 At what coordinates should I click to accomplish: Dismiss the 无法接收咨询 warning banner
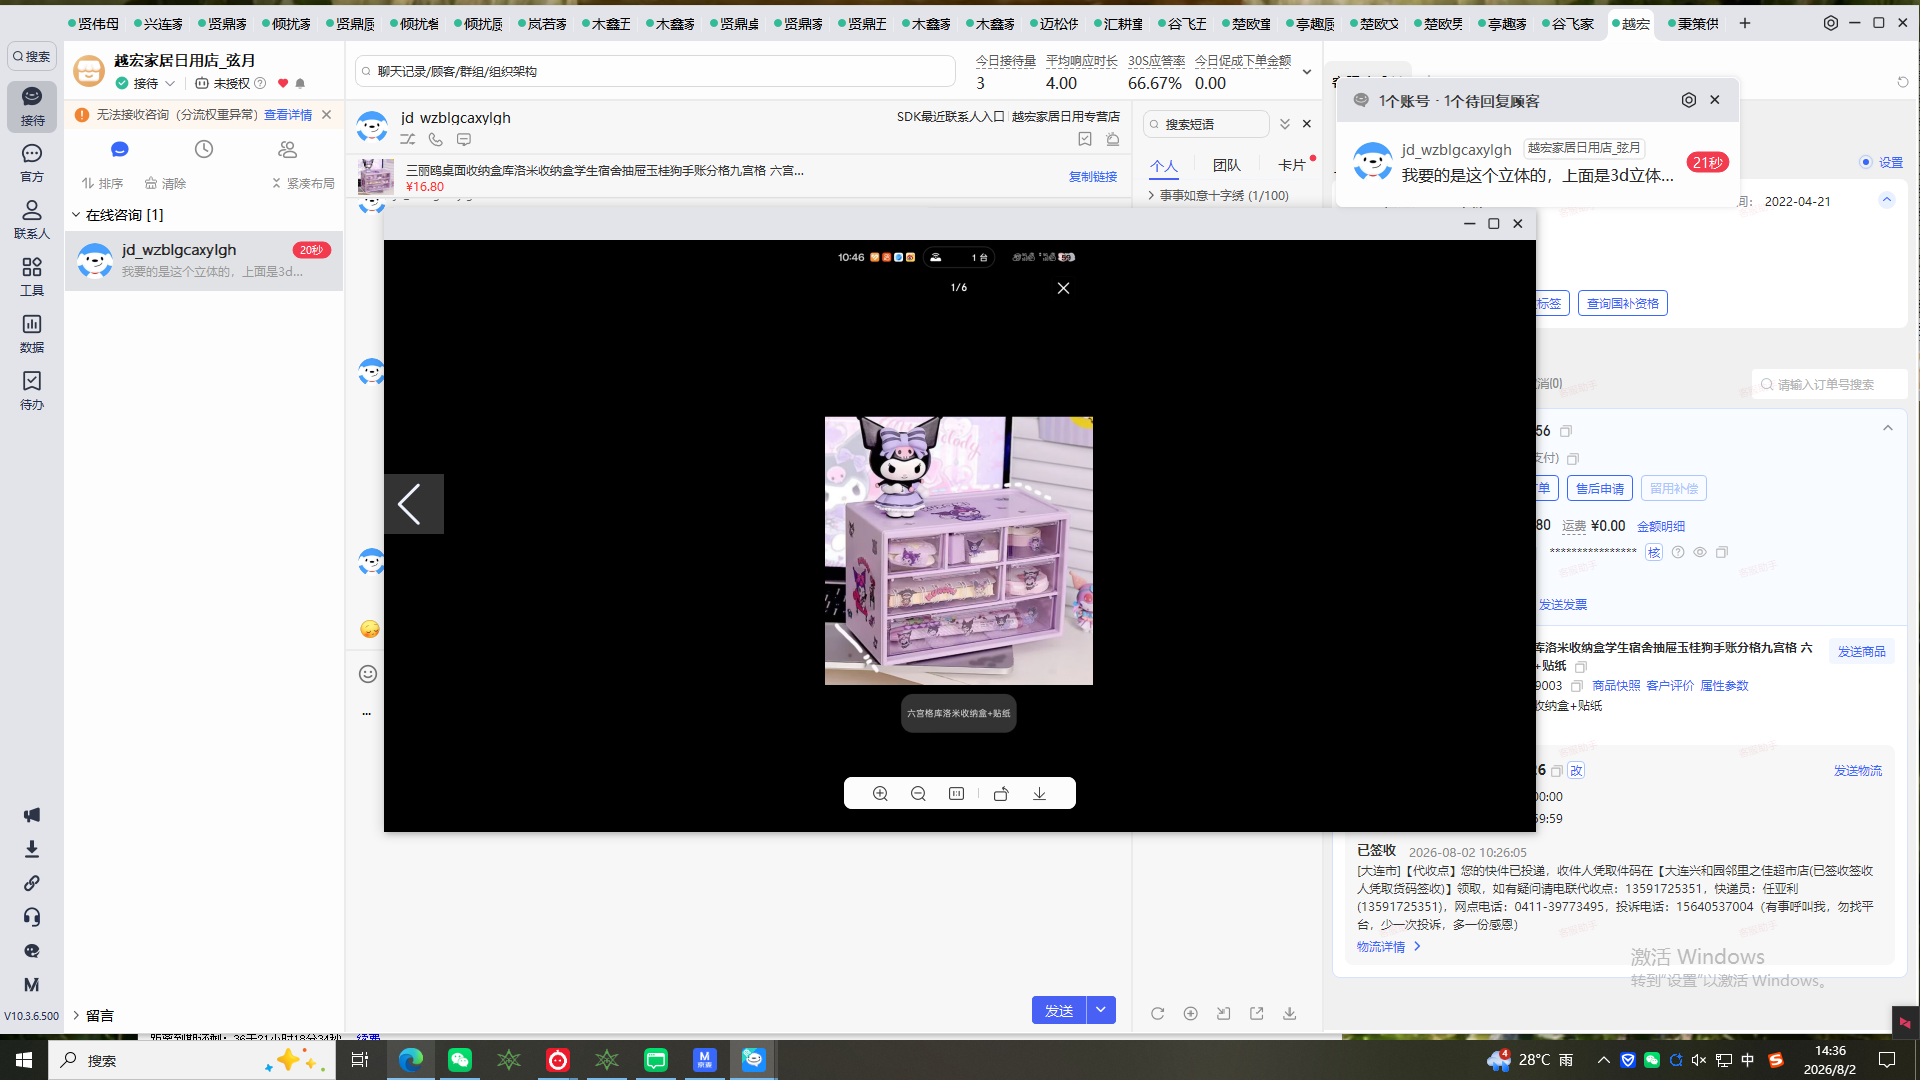pyautogui.click(x=326, y=115)
